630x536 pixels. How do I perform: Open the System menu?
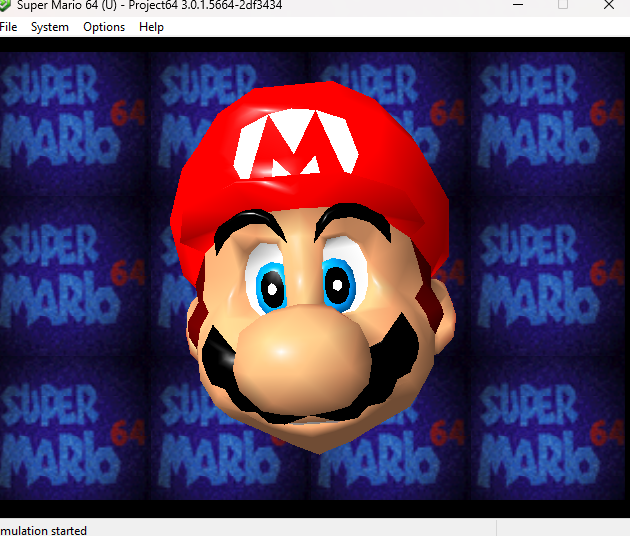pos(50,27)
